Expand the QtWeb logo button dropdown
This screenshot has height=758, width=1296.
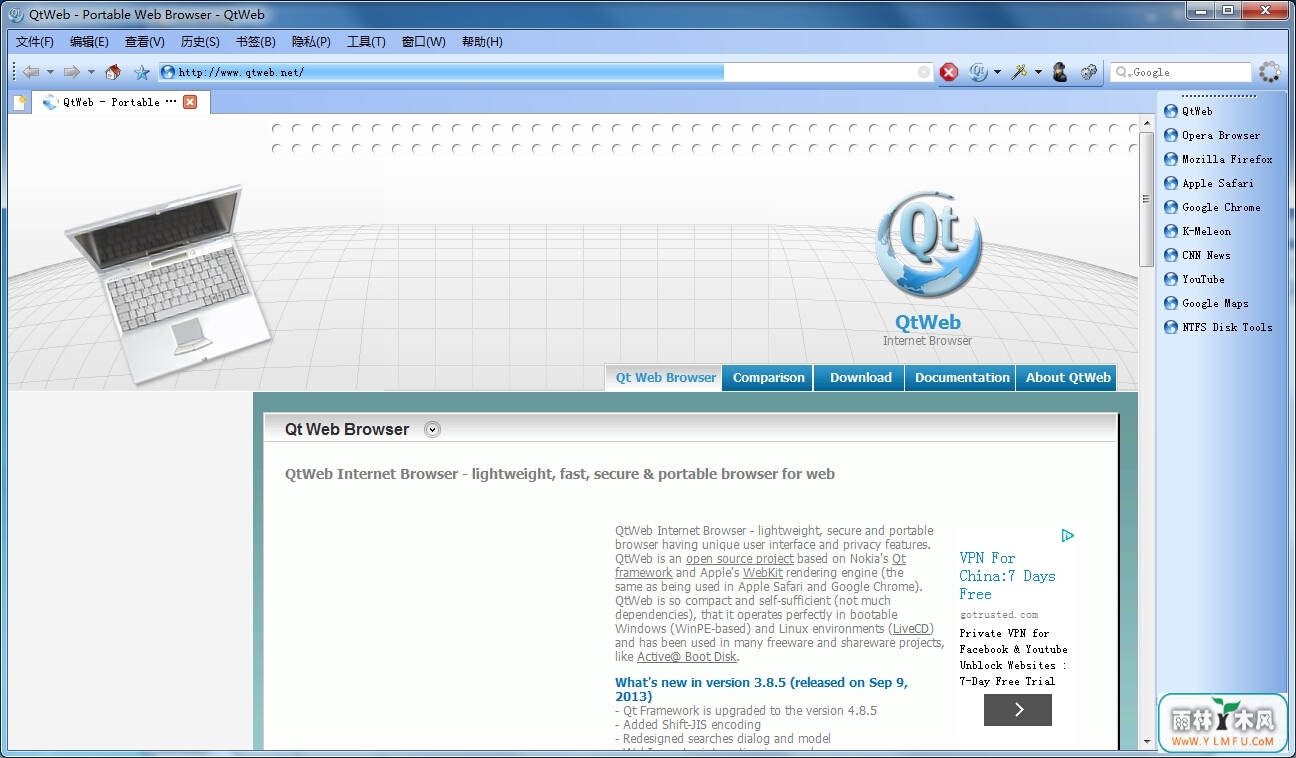(997, 72)
